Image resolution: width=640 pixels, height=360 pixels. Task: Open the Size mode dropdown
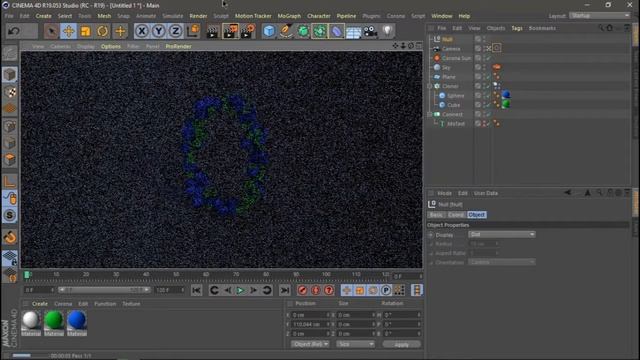click(355, 344)
